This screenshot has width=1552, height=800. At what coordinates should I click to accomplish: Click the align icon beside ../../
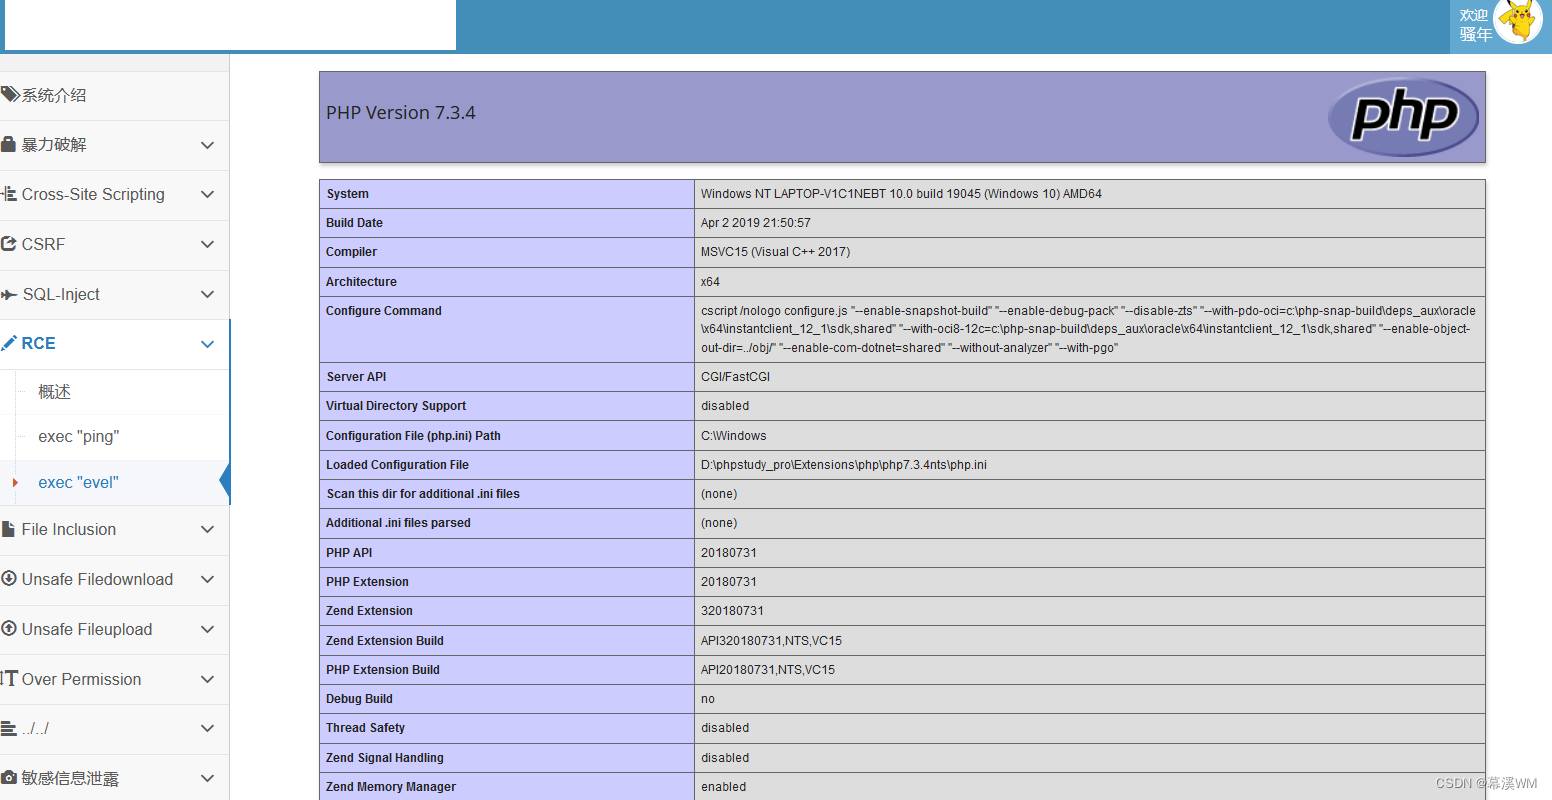point(9,729)
